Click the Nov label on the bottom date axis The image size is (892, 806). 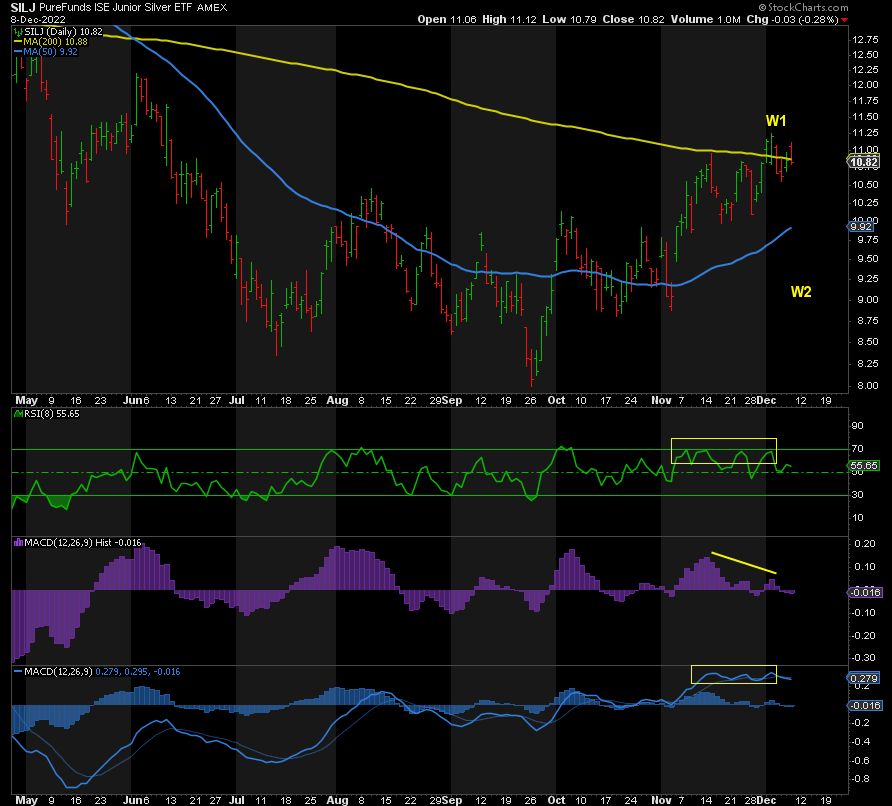pos(661,800)
